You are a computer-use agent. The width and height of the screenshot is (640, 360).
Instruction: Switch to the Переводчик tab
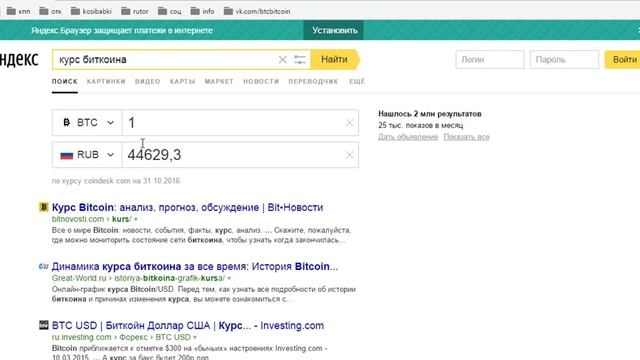(x=313, y=81)
